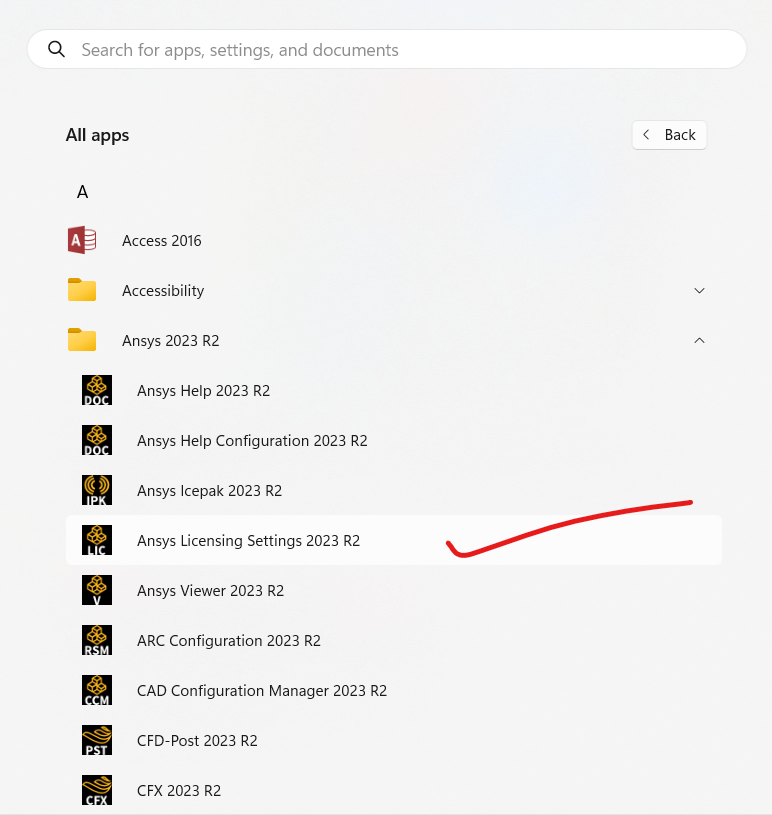772x815 pixels.
Task: Select CAD Configuration Manager 2023 R2 entry
Action: tap(261, 691)
